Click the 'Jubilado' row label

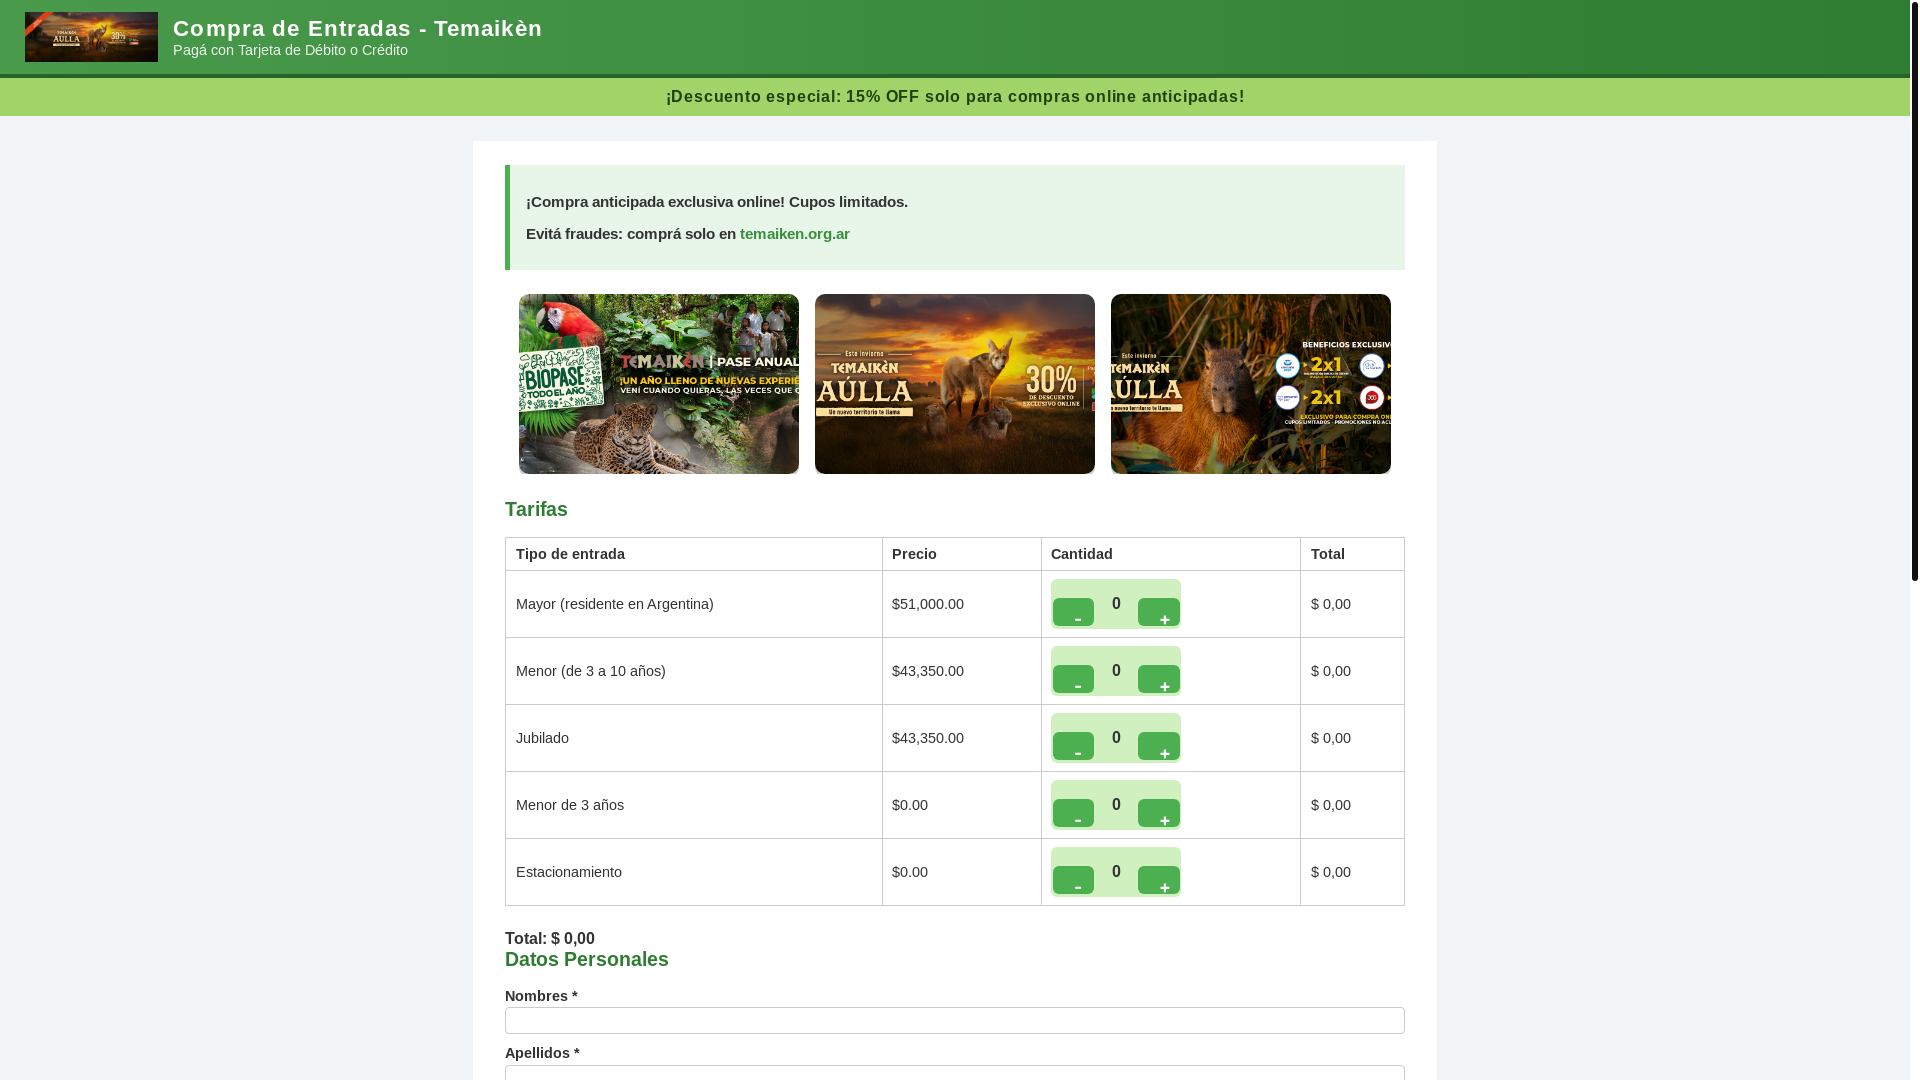coord(542,738)
